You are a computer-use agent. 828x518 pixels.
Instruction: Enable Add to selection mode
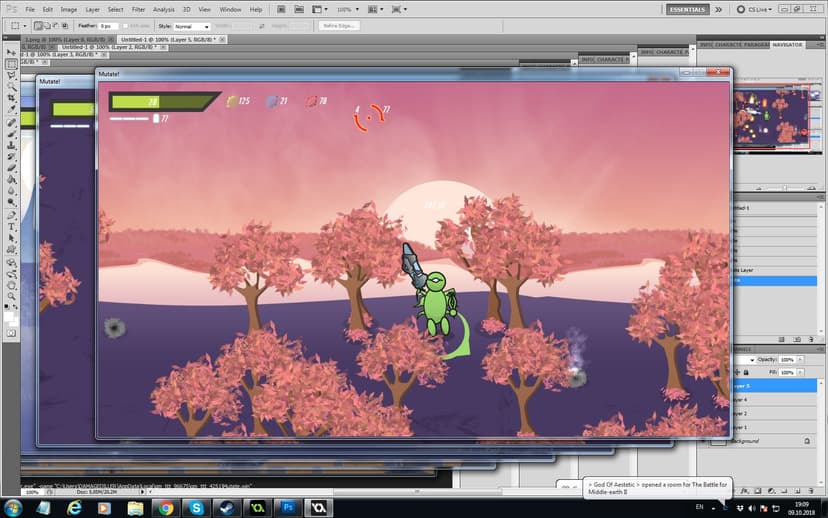coord(47,25)
